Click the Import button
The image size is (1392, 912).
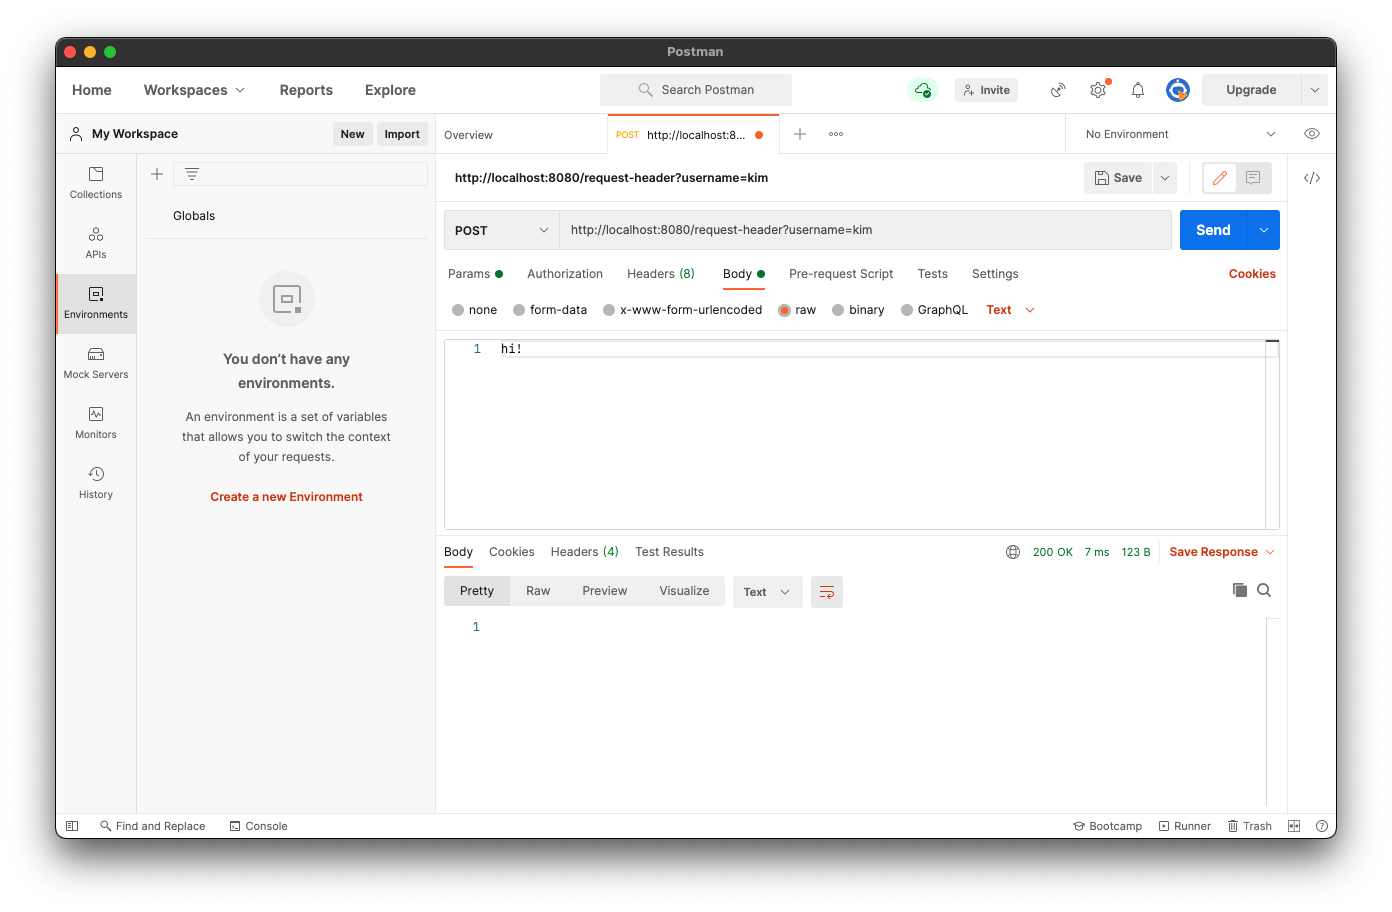[402, 134]
